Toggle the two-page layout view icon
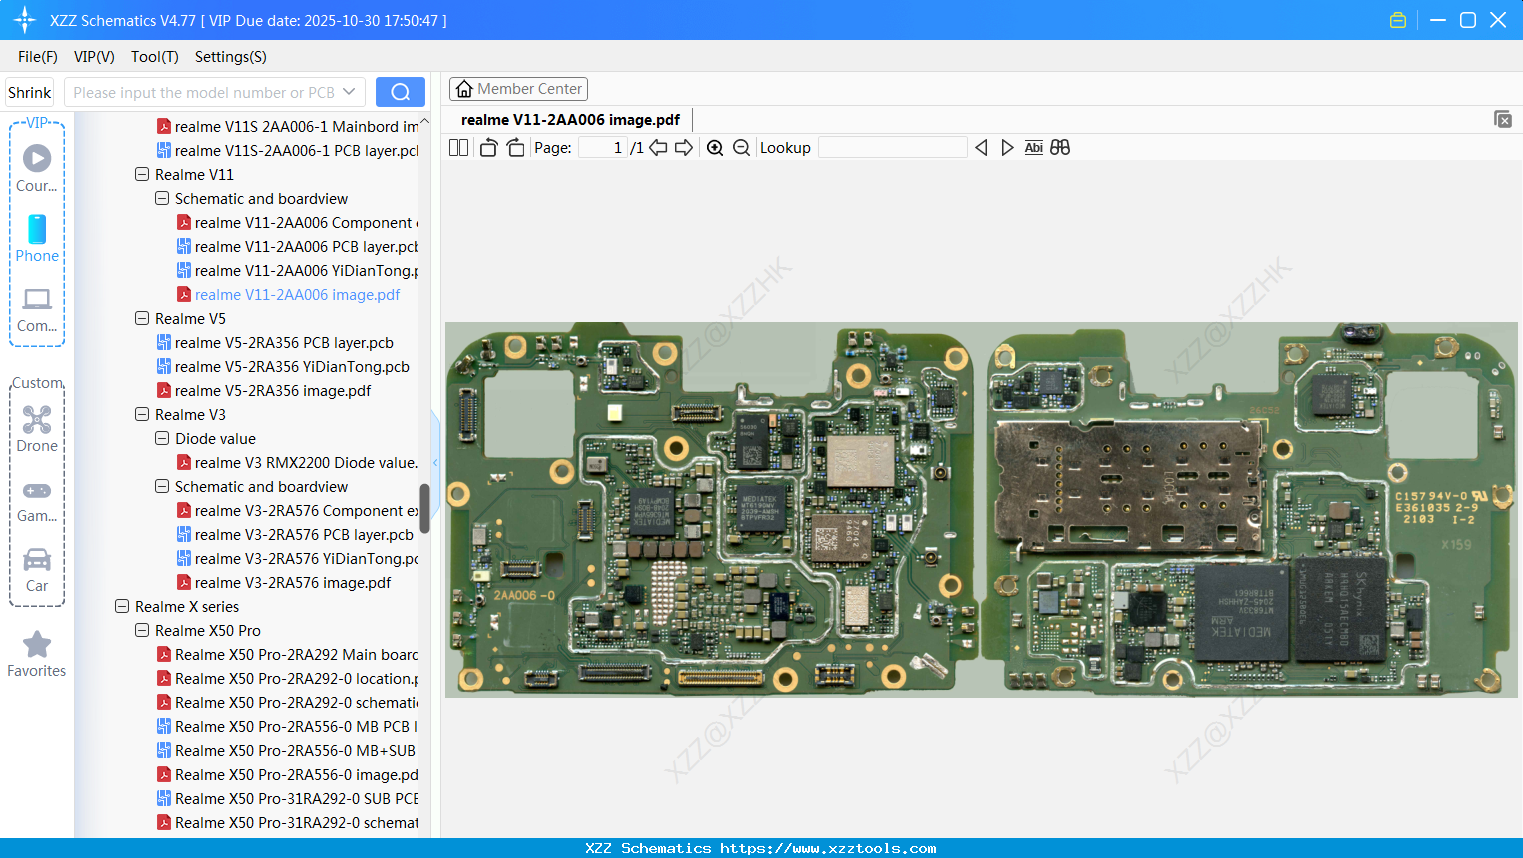 point(459,148)
